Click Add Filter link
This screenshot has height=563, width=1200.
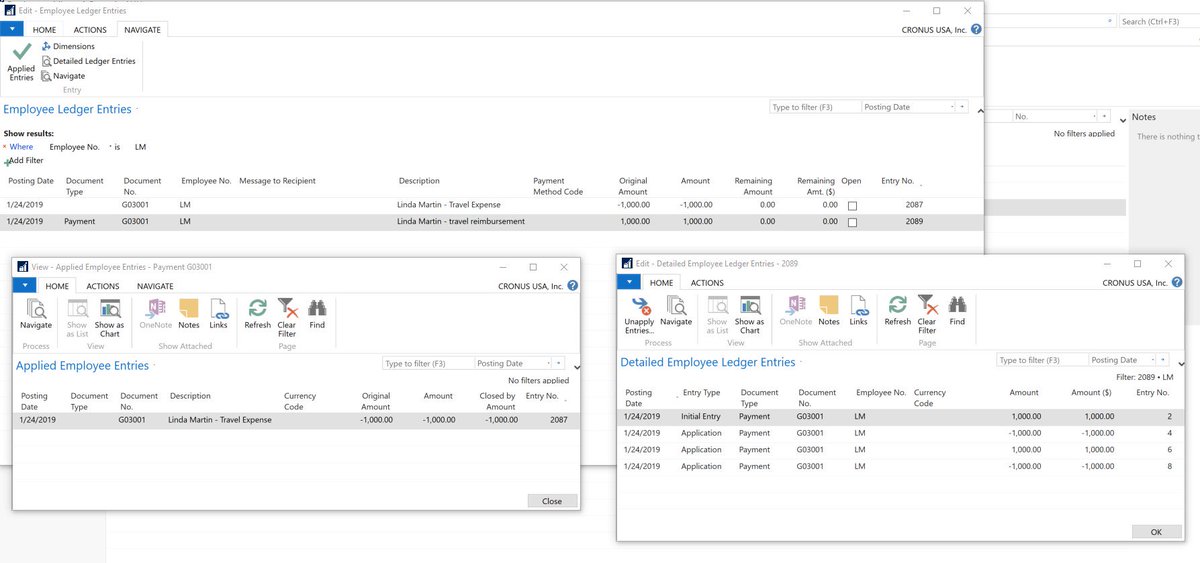pos(24,160)
